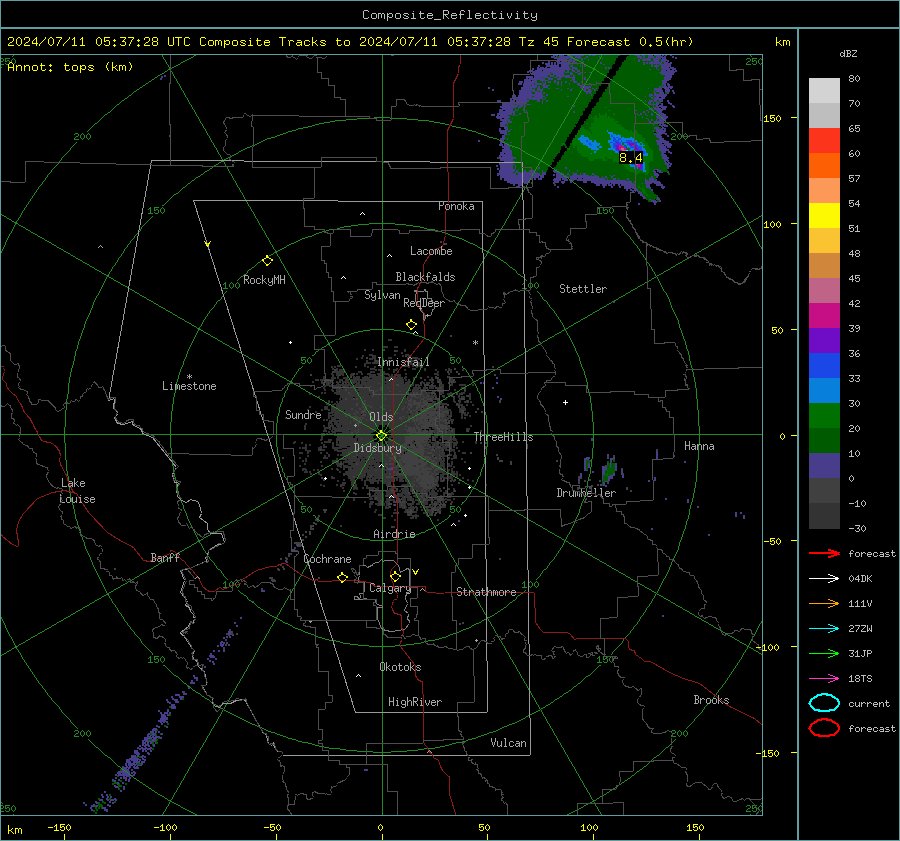Click the 'Annot: tops (km)' annotation label
Viewport: 900px width, 841px height.
(x=70, y=67)
